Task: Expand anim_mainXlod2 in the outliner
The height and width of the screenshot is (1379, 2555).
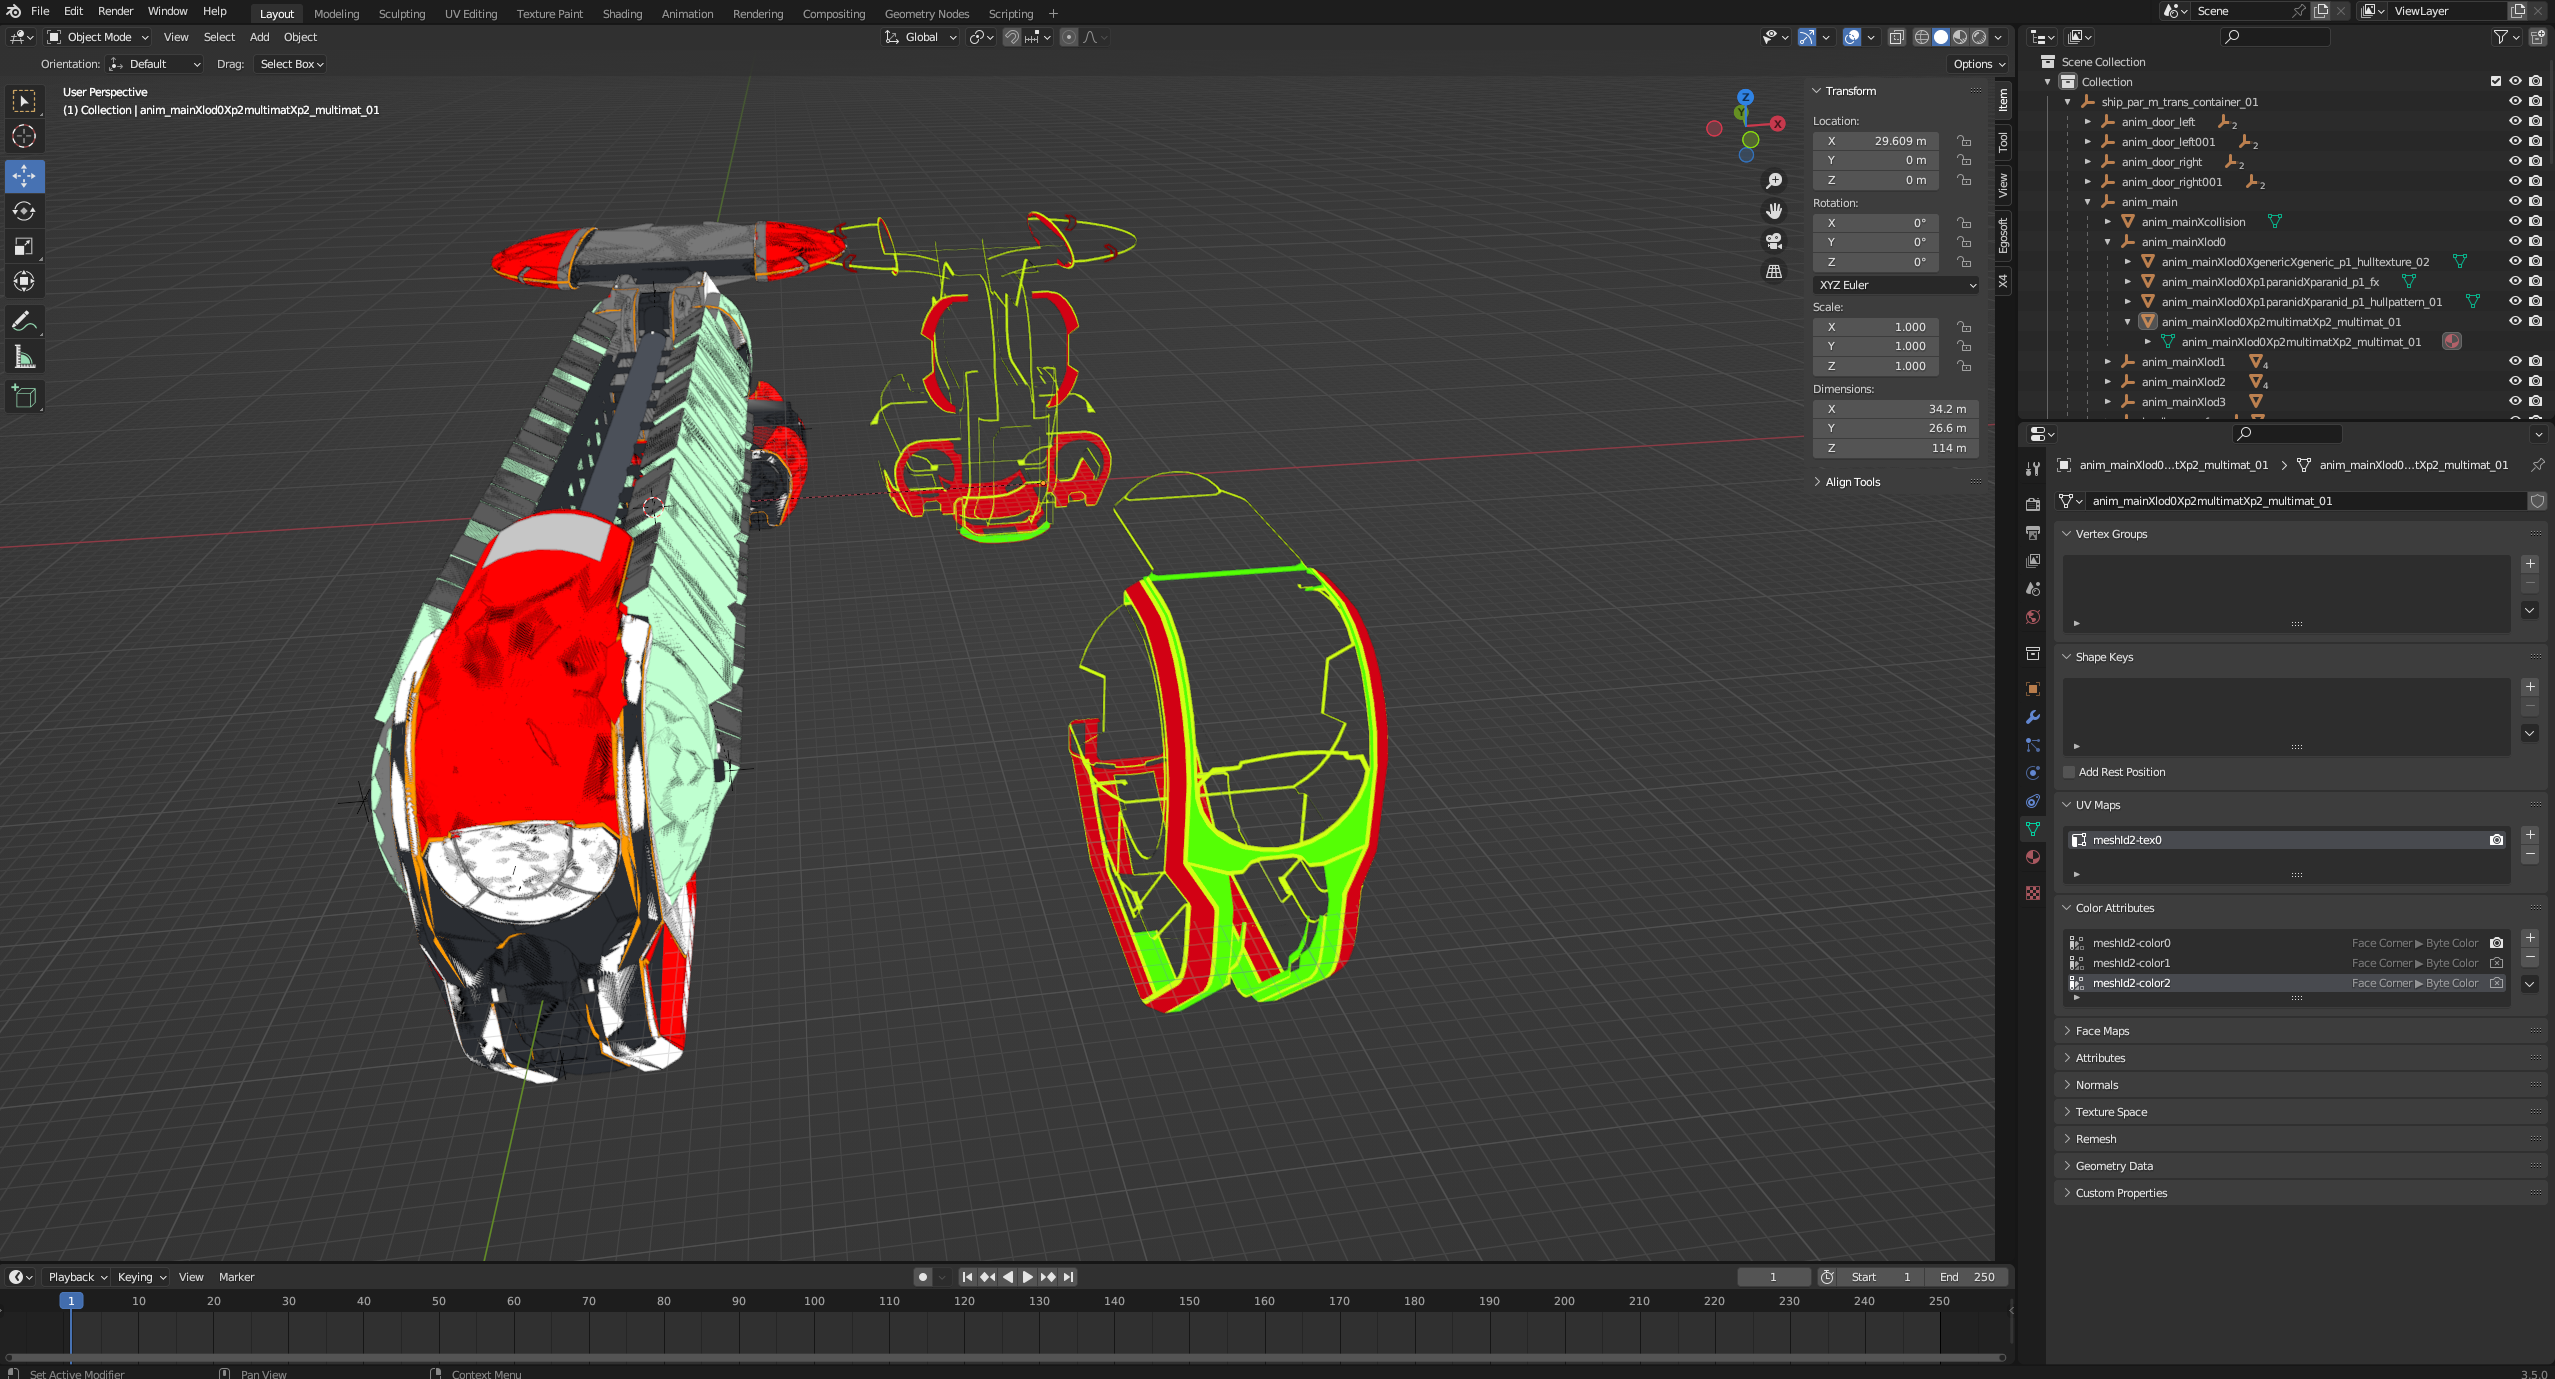Action: point(2107,381)
